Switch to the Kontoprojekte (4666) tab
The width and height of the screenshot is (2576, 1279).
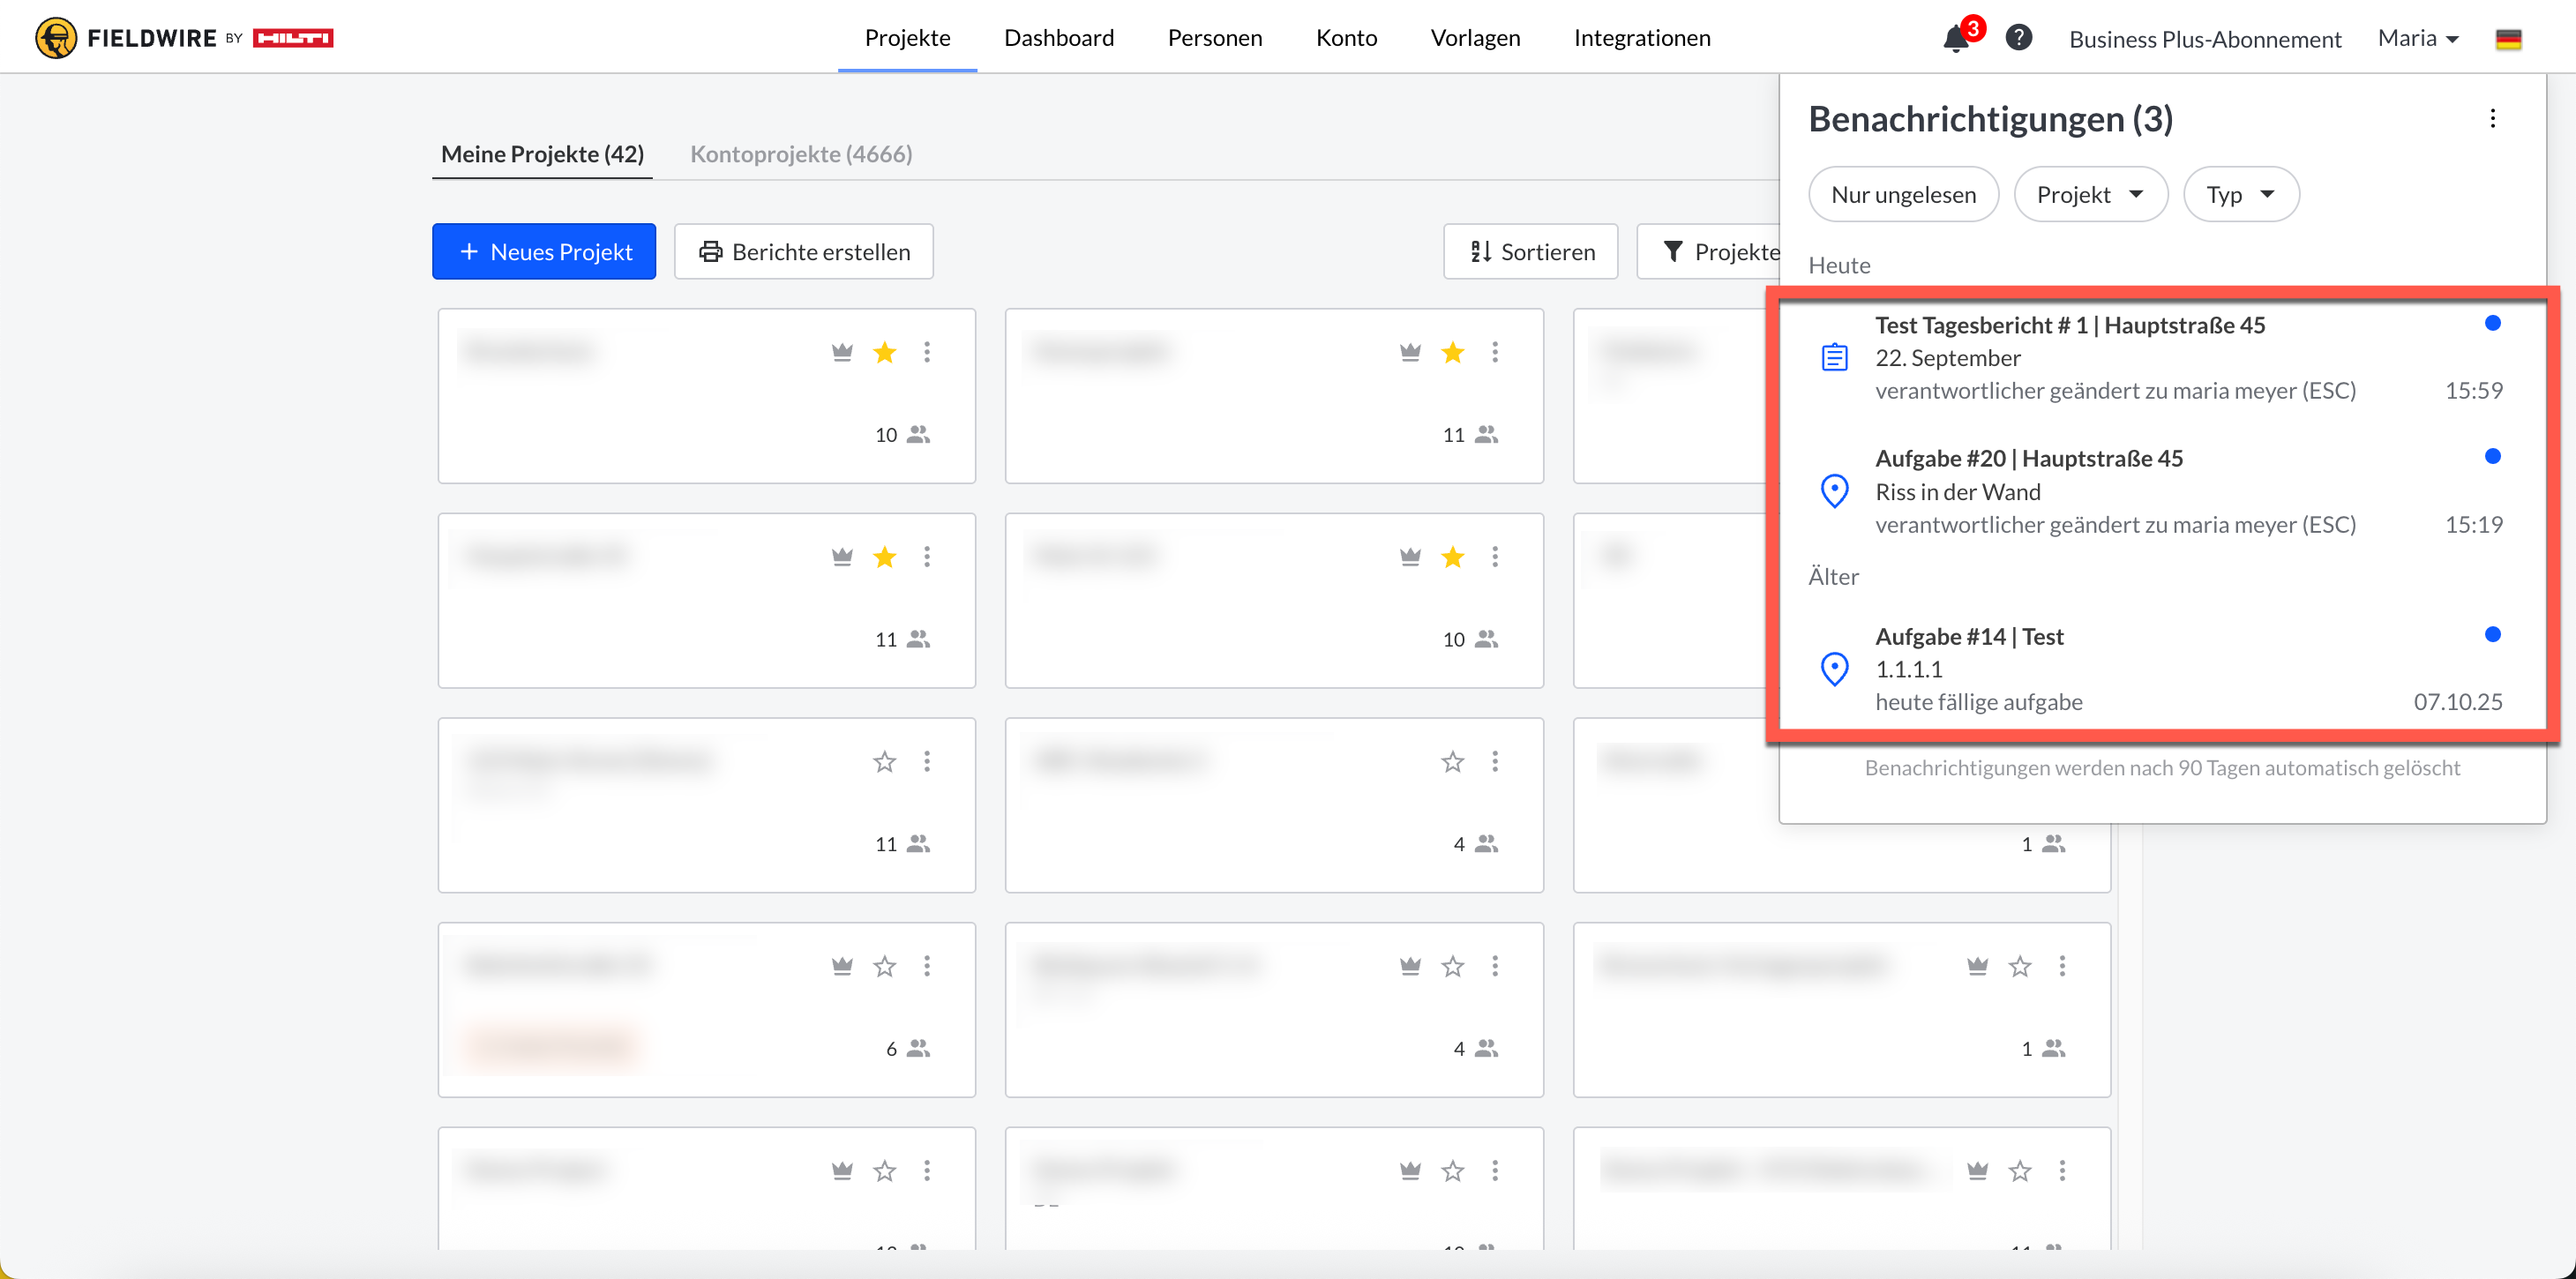click(801, 154)
